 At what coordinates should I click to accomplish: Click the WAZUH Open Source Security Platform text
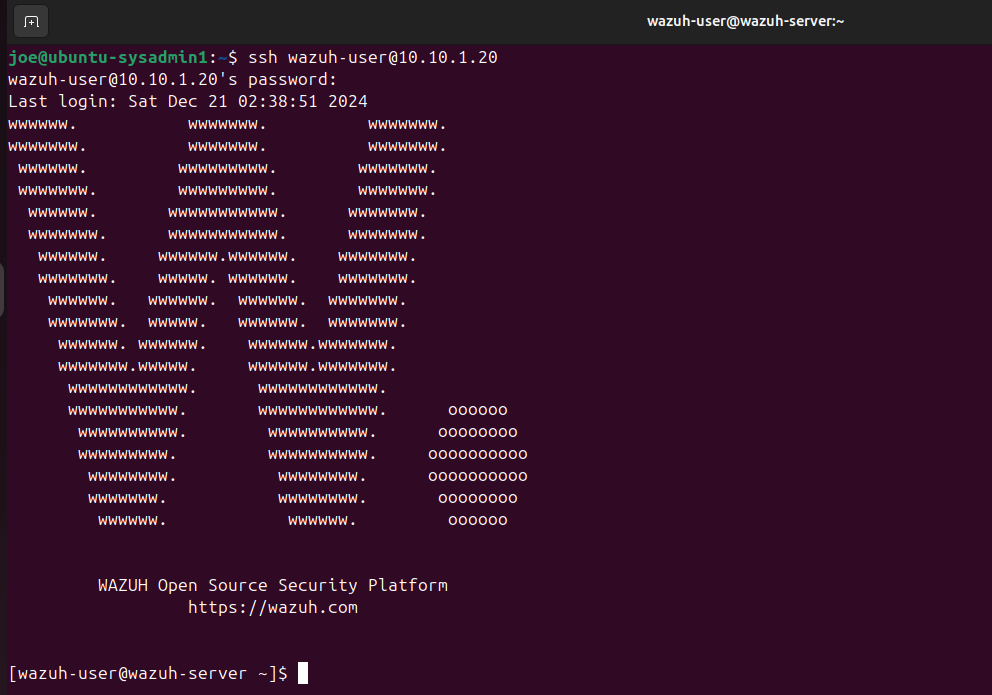[272, 585]
